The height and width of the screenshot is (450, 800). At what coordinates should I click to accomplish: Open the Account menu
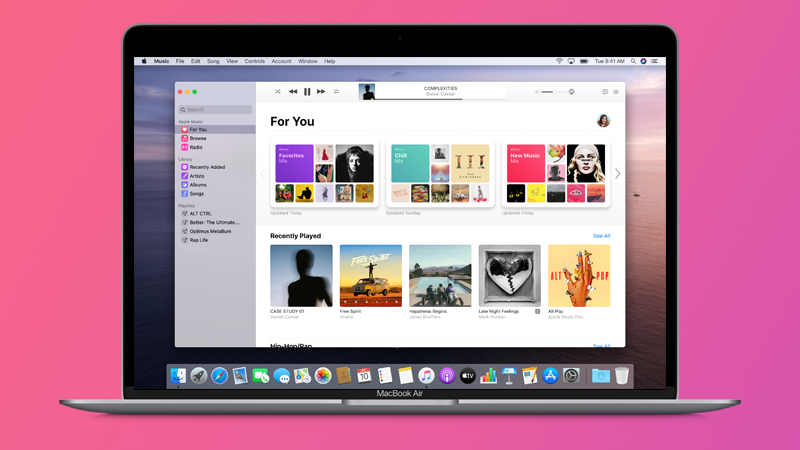point(281,61)
